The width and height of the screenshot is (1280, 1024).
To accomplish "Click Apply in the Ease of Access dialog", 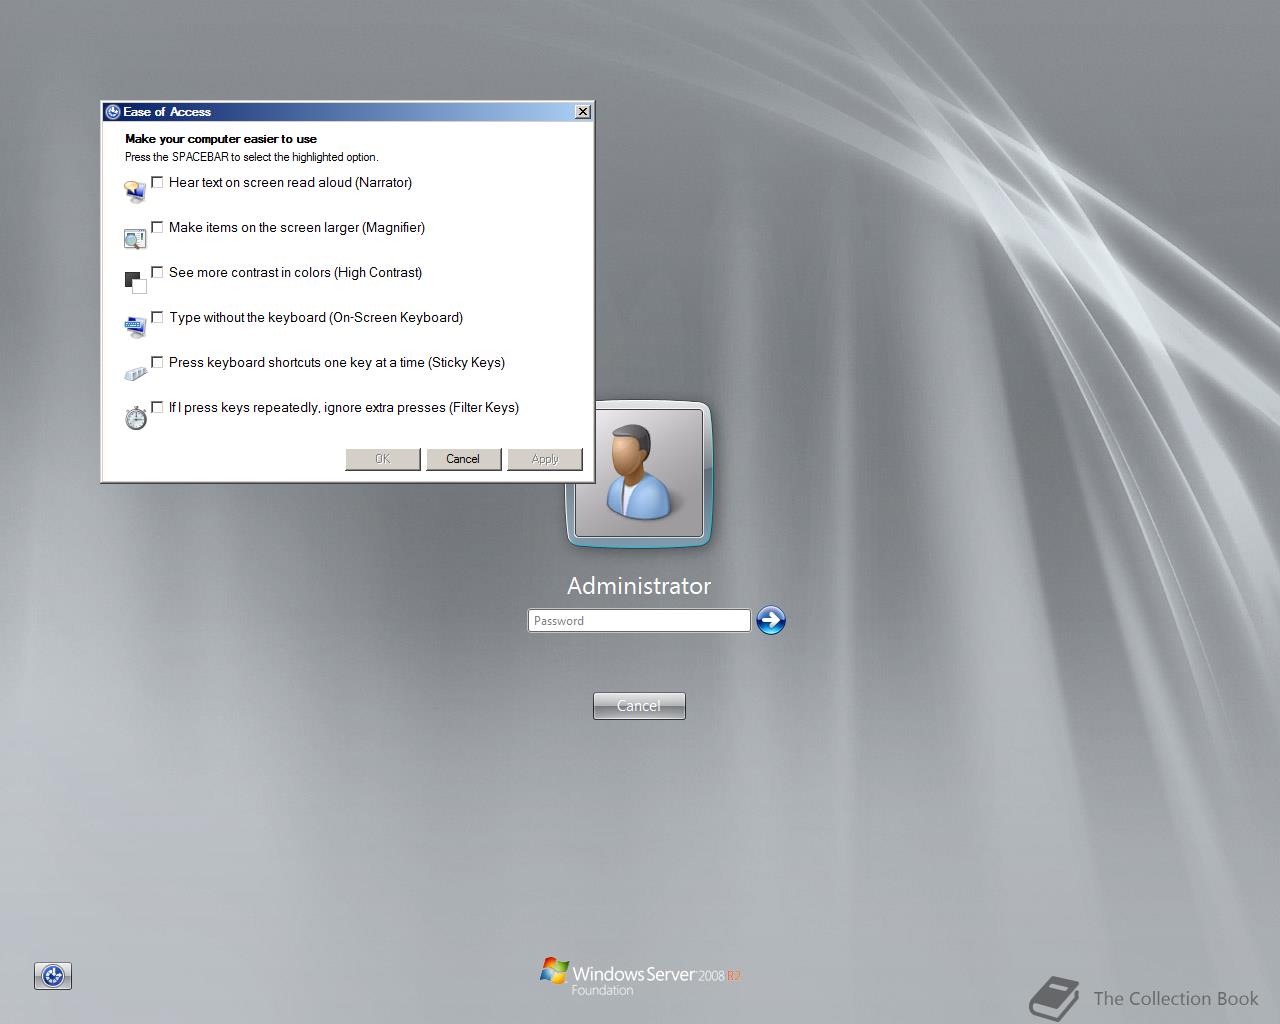I will coord(545,459).
